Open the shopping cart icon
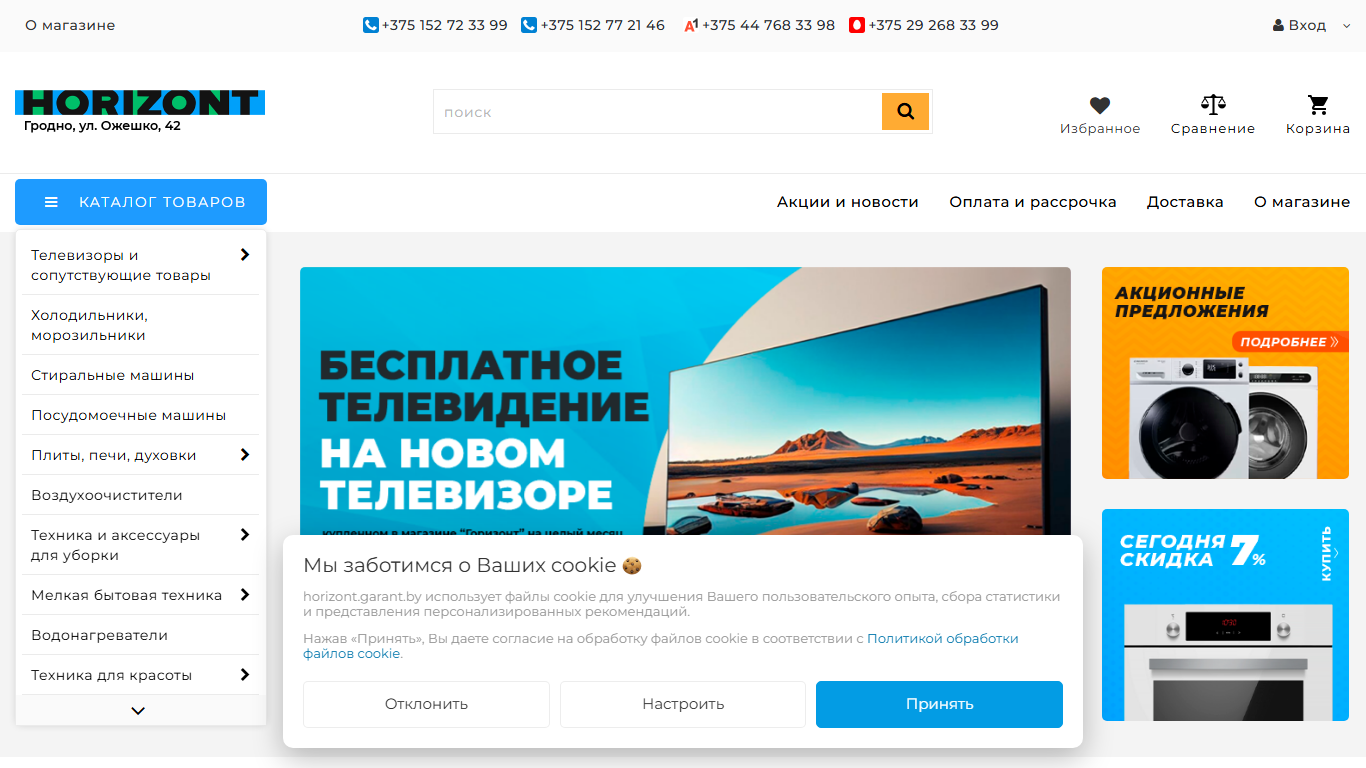The height and width of the screenshot is (768, 1366). coord(1318,104)
